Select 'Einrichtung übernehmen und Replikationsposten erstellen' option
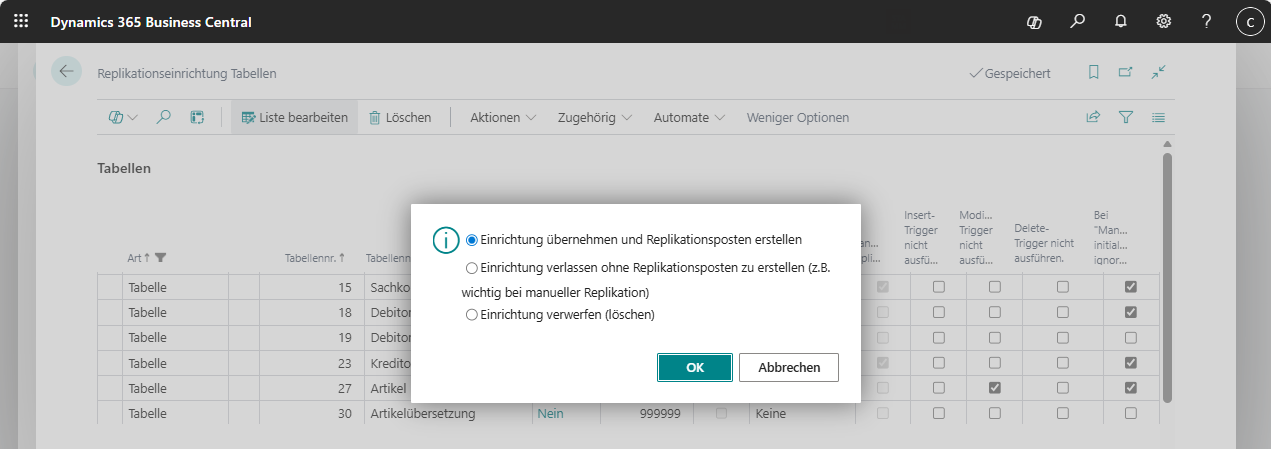Image resolution: width=1271 pixels, height=449 pixels. click(472, 240)
